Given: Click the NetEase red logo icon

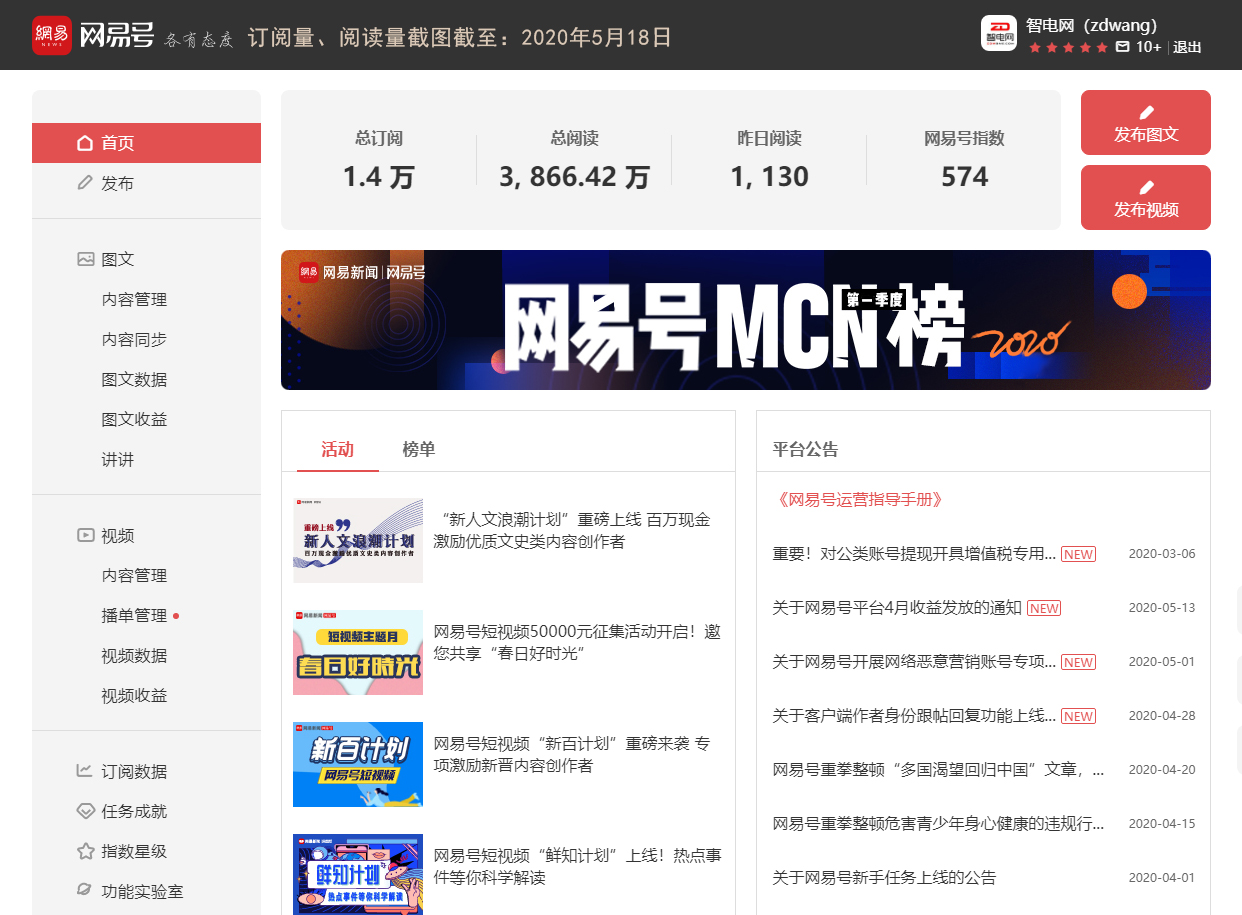Looking at the screenshot, I should [52, 35].
